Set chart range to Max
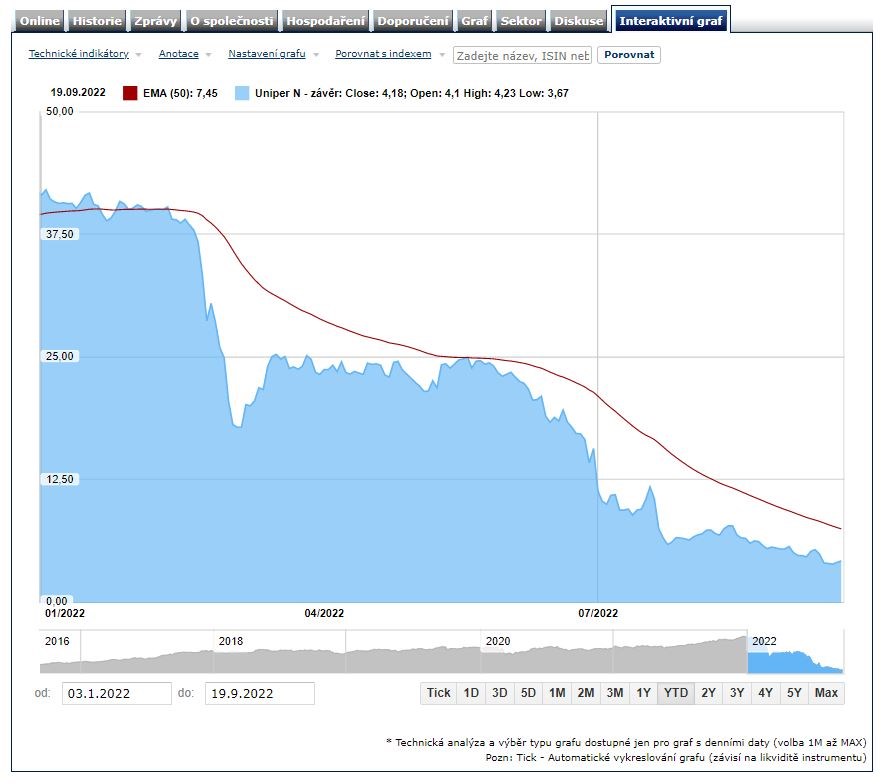Image resolution: width=891 pixels, height=784 pixels. point(826,693)
